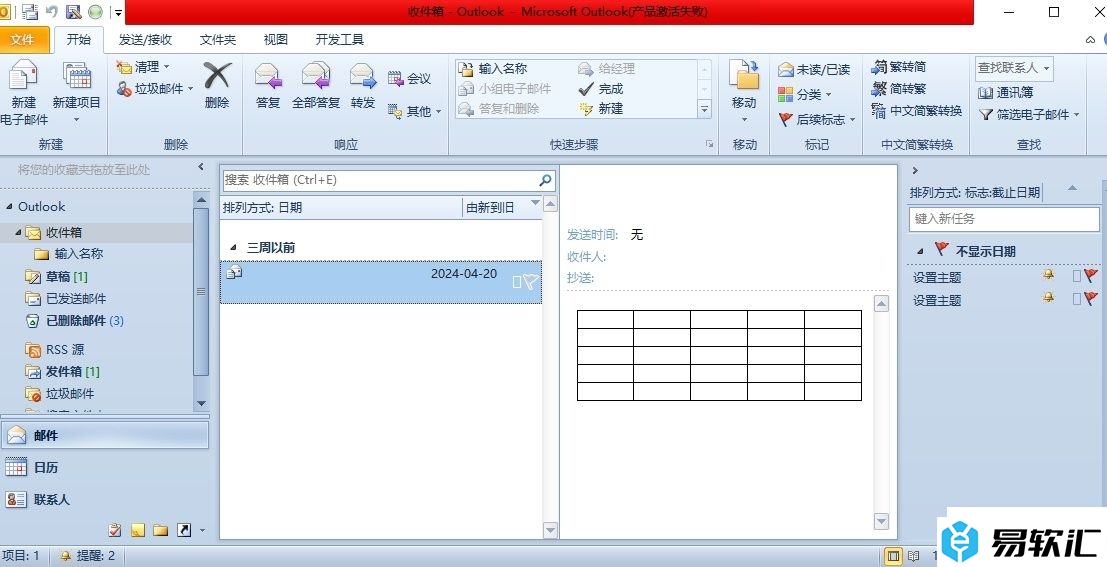Switch to 发送/接收 tab

pos(145,40)
